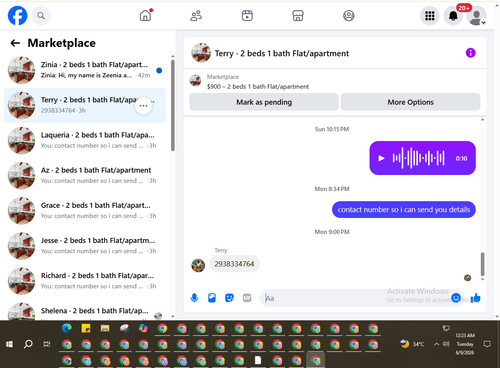Click the listing thumbnail beside Marketplace label
The height and width of the screenshot is (368, 500).
click(195, 80)
